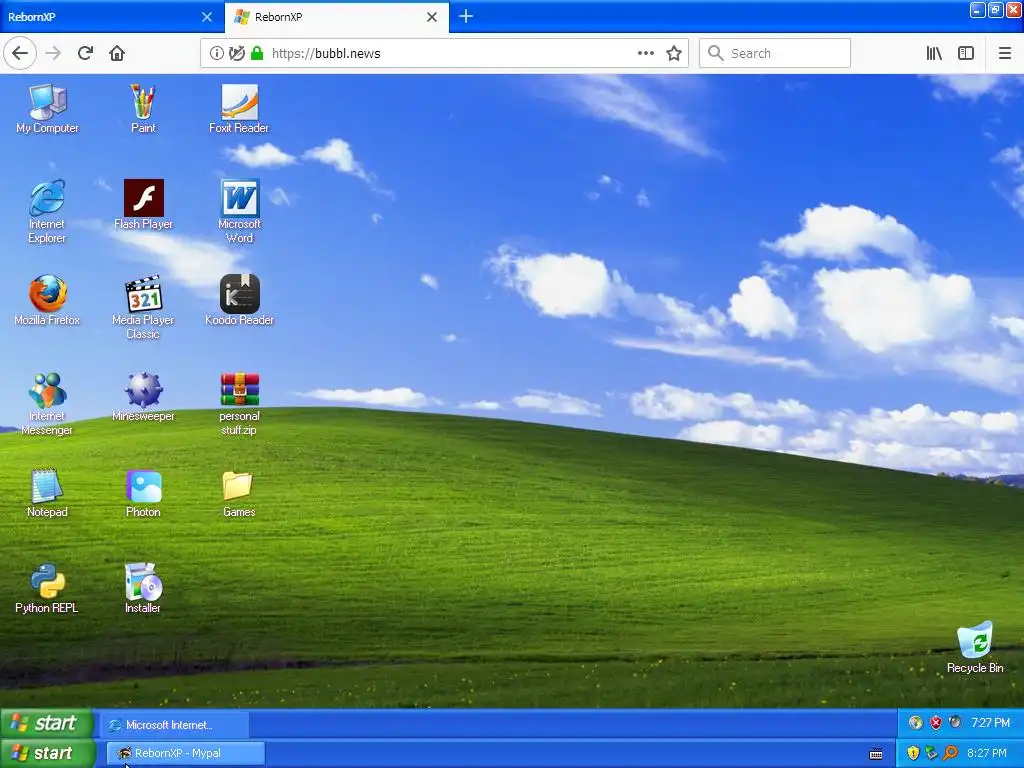
Task: Open the My Computer desktop icon
Action: (47, 109)
